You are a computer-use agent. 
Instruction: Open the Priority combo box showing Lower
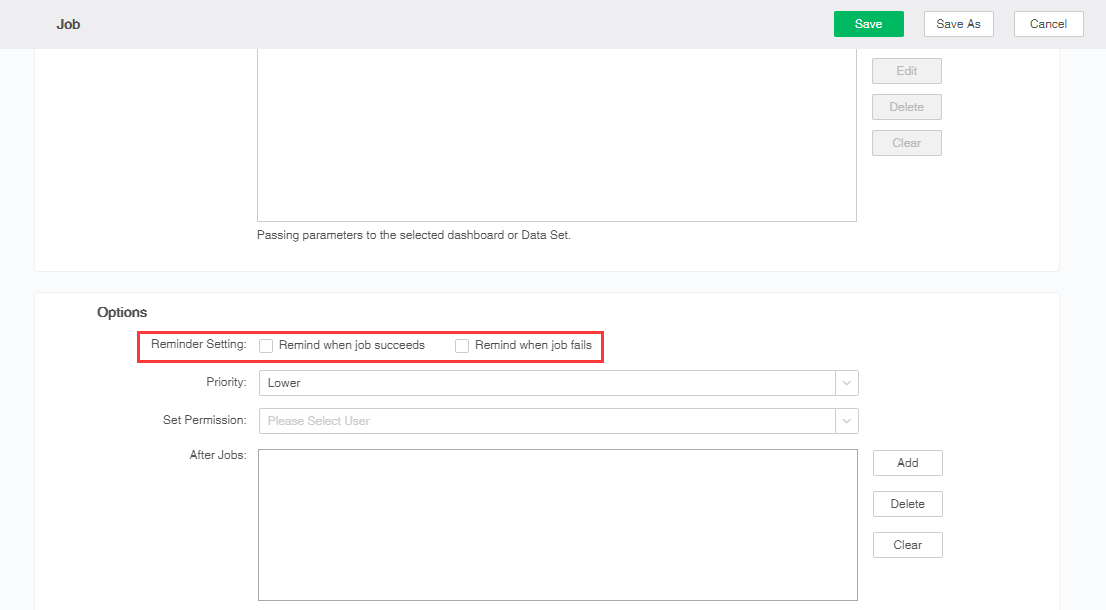coord(546,383)
